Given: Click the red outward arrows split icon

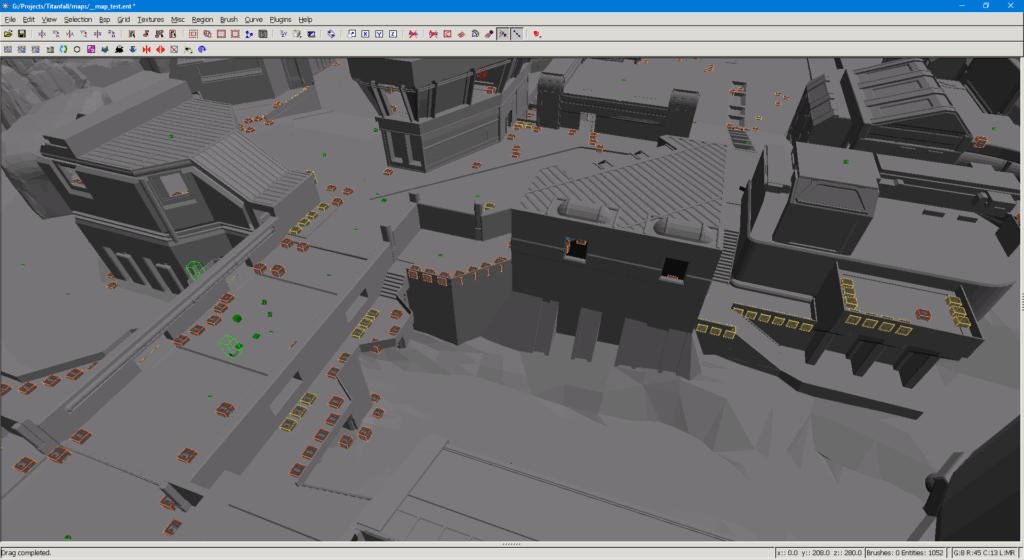Looking at the screenshot, I should pyautogui.click(x=161, y=49).
